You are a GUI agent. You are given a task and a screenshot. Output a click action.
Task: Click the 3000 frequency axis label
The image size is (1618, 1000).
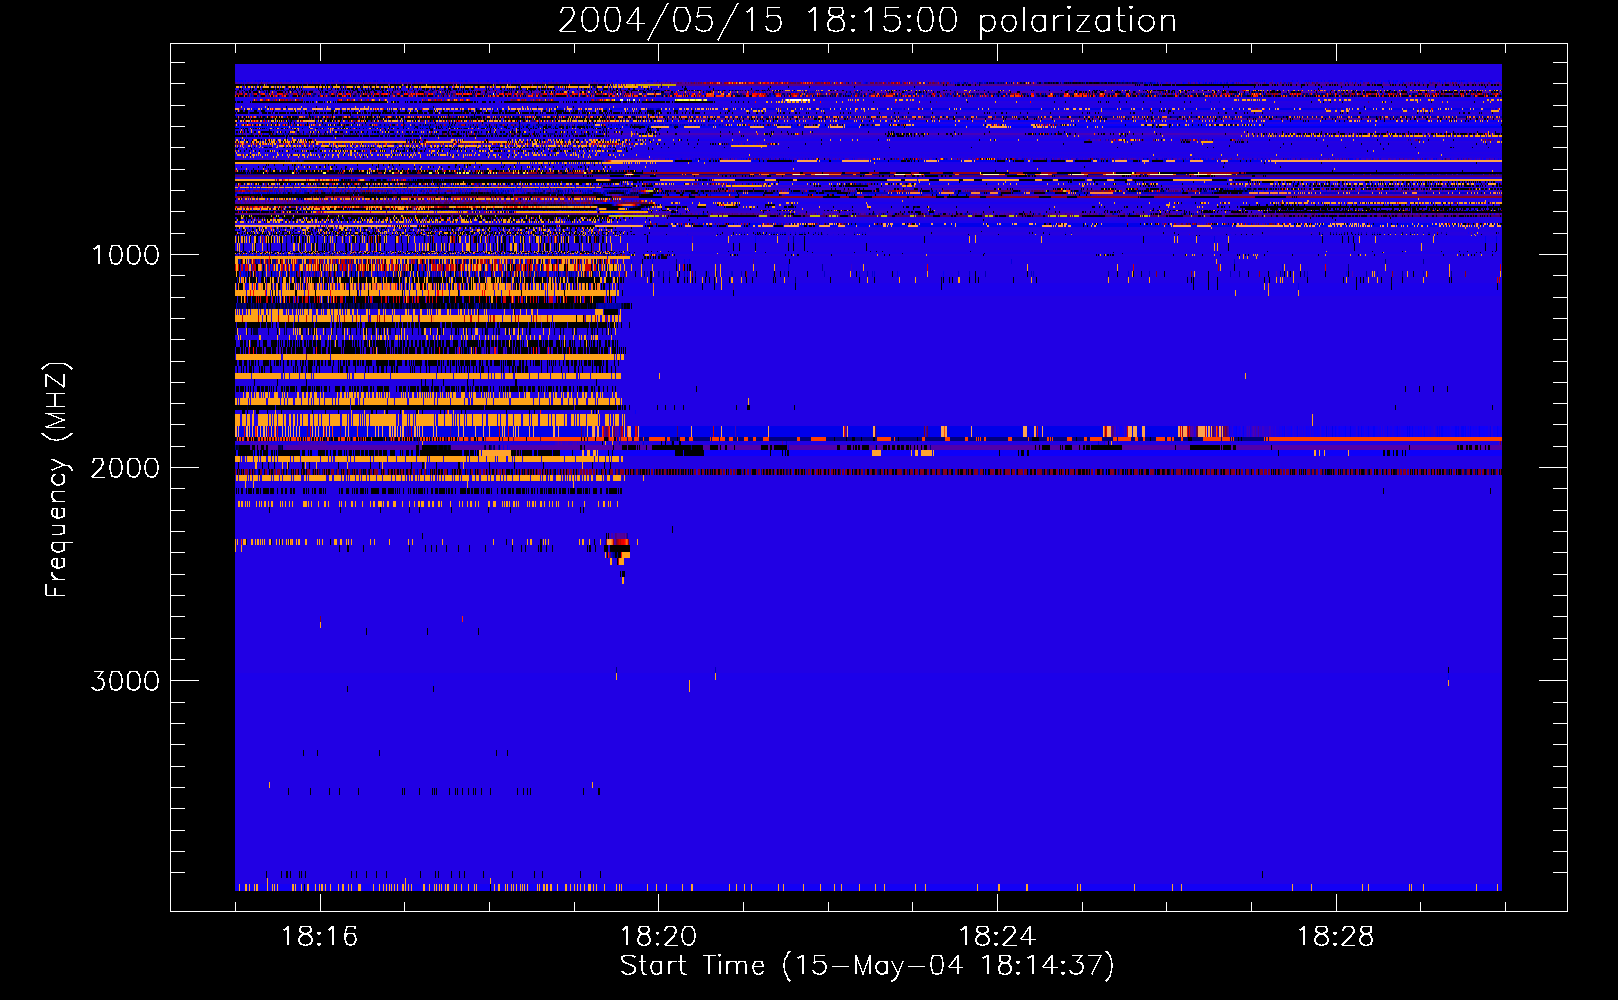[x=125, y=681]
